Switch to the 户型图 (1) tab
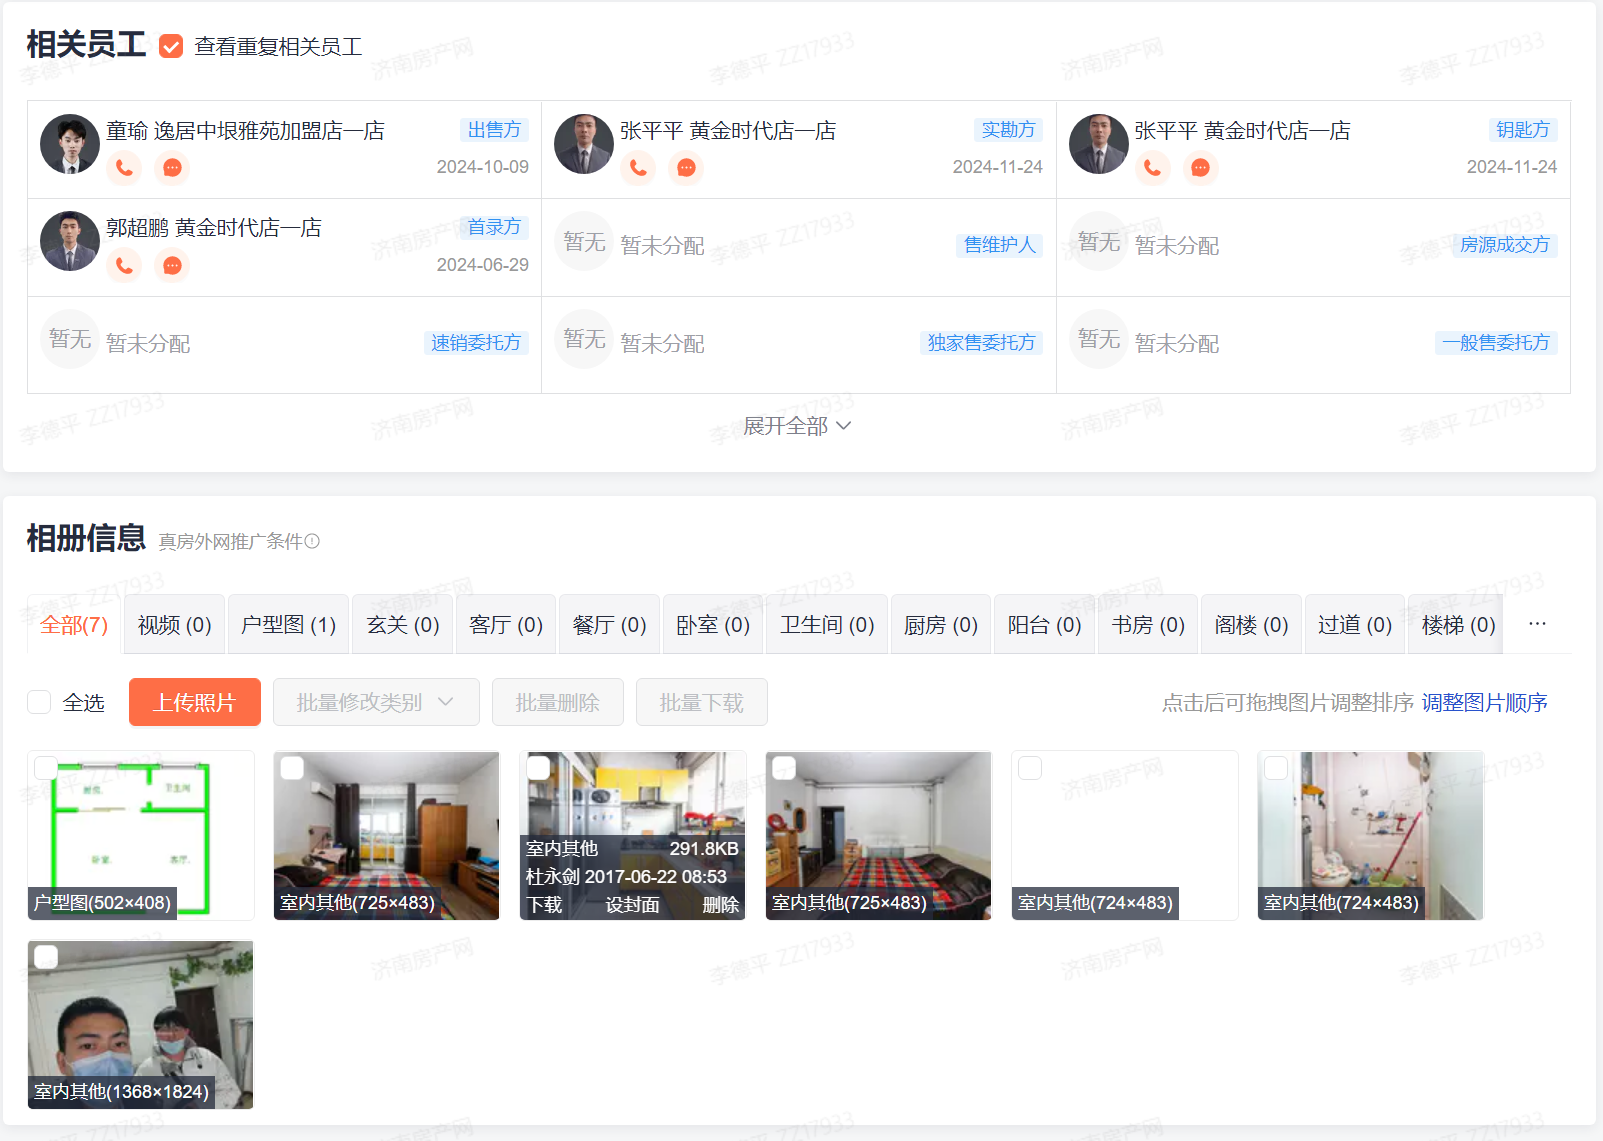 [288, 623]
